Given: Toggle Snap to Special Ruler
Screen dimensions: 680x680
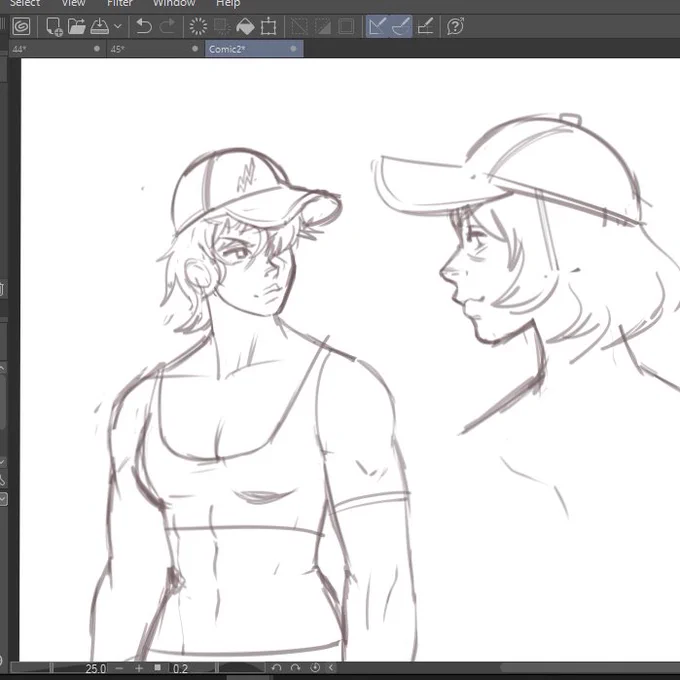Looking at the screenshot, I should click(401, 26).
